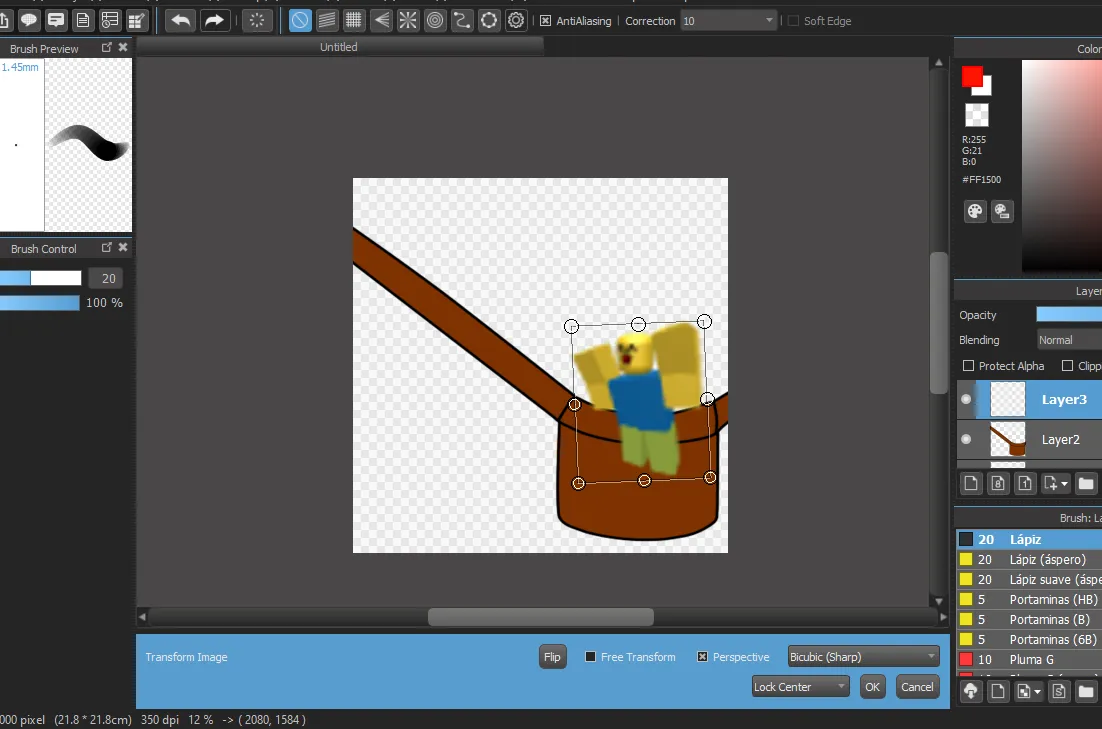Click the brush size slider

(40, 278)
